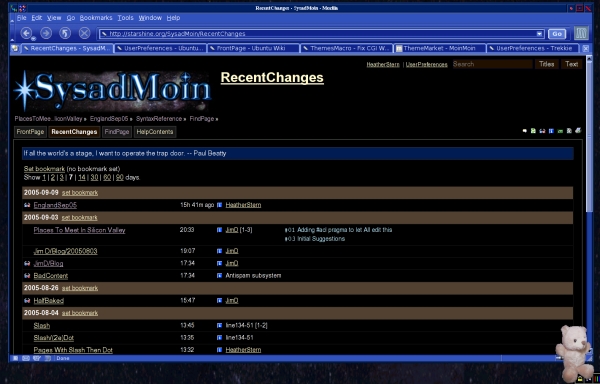600x384 pixels.
Task: Show changes for 30 days
Action: pos(94,177)
